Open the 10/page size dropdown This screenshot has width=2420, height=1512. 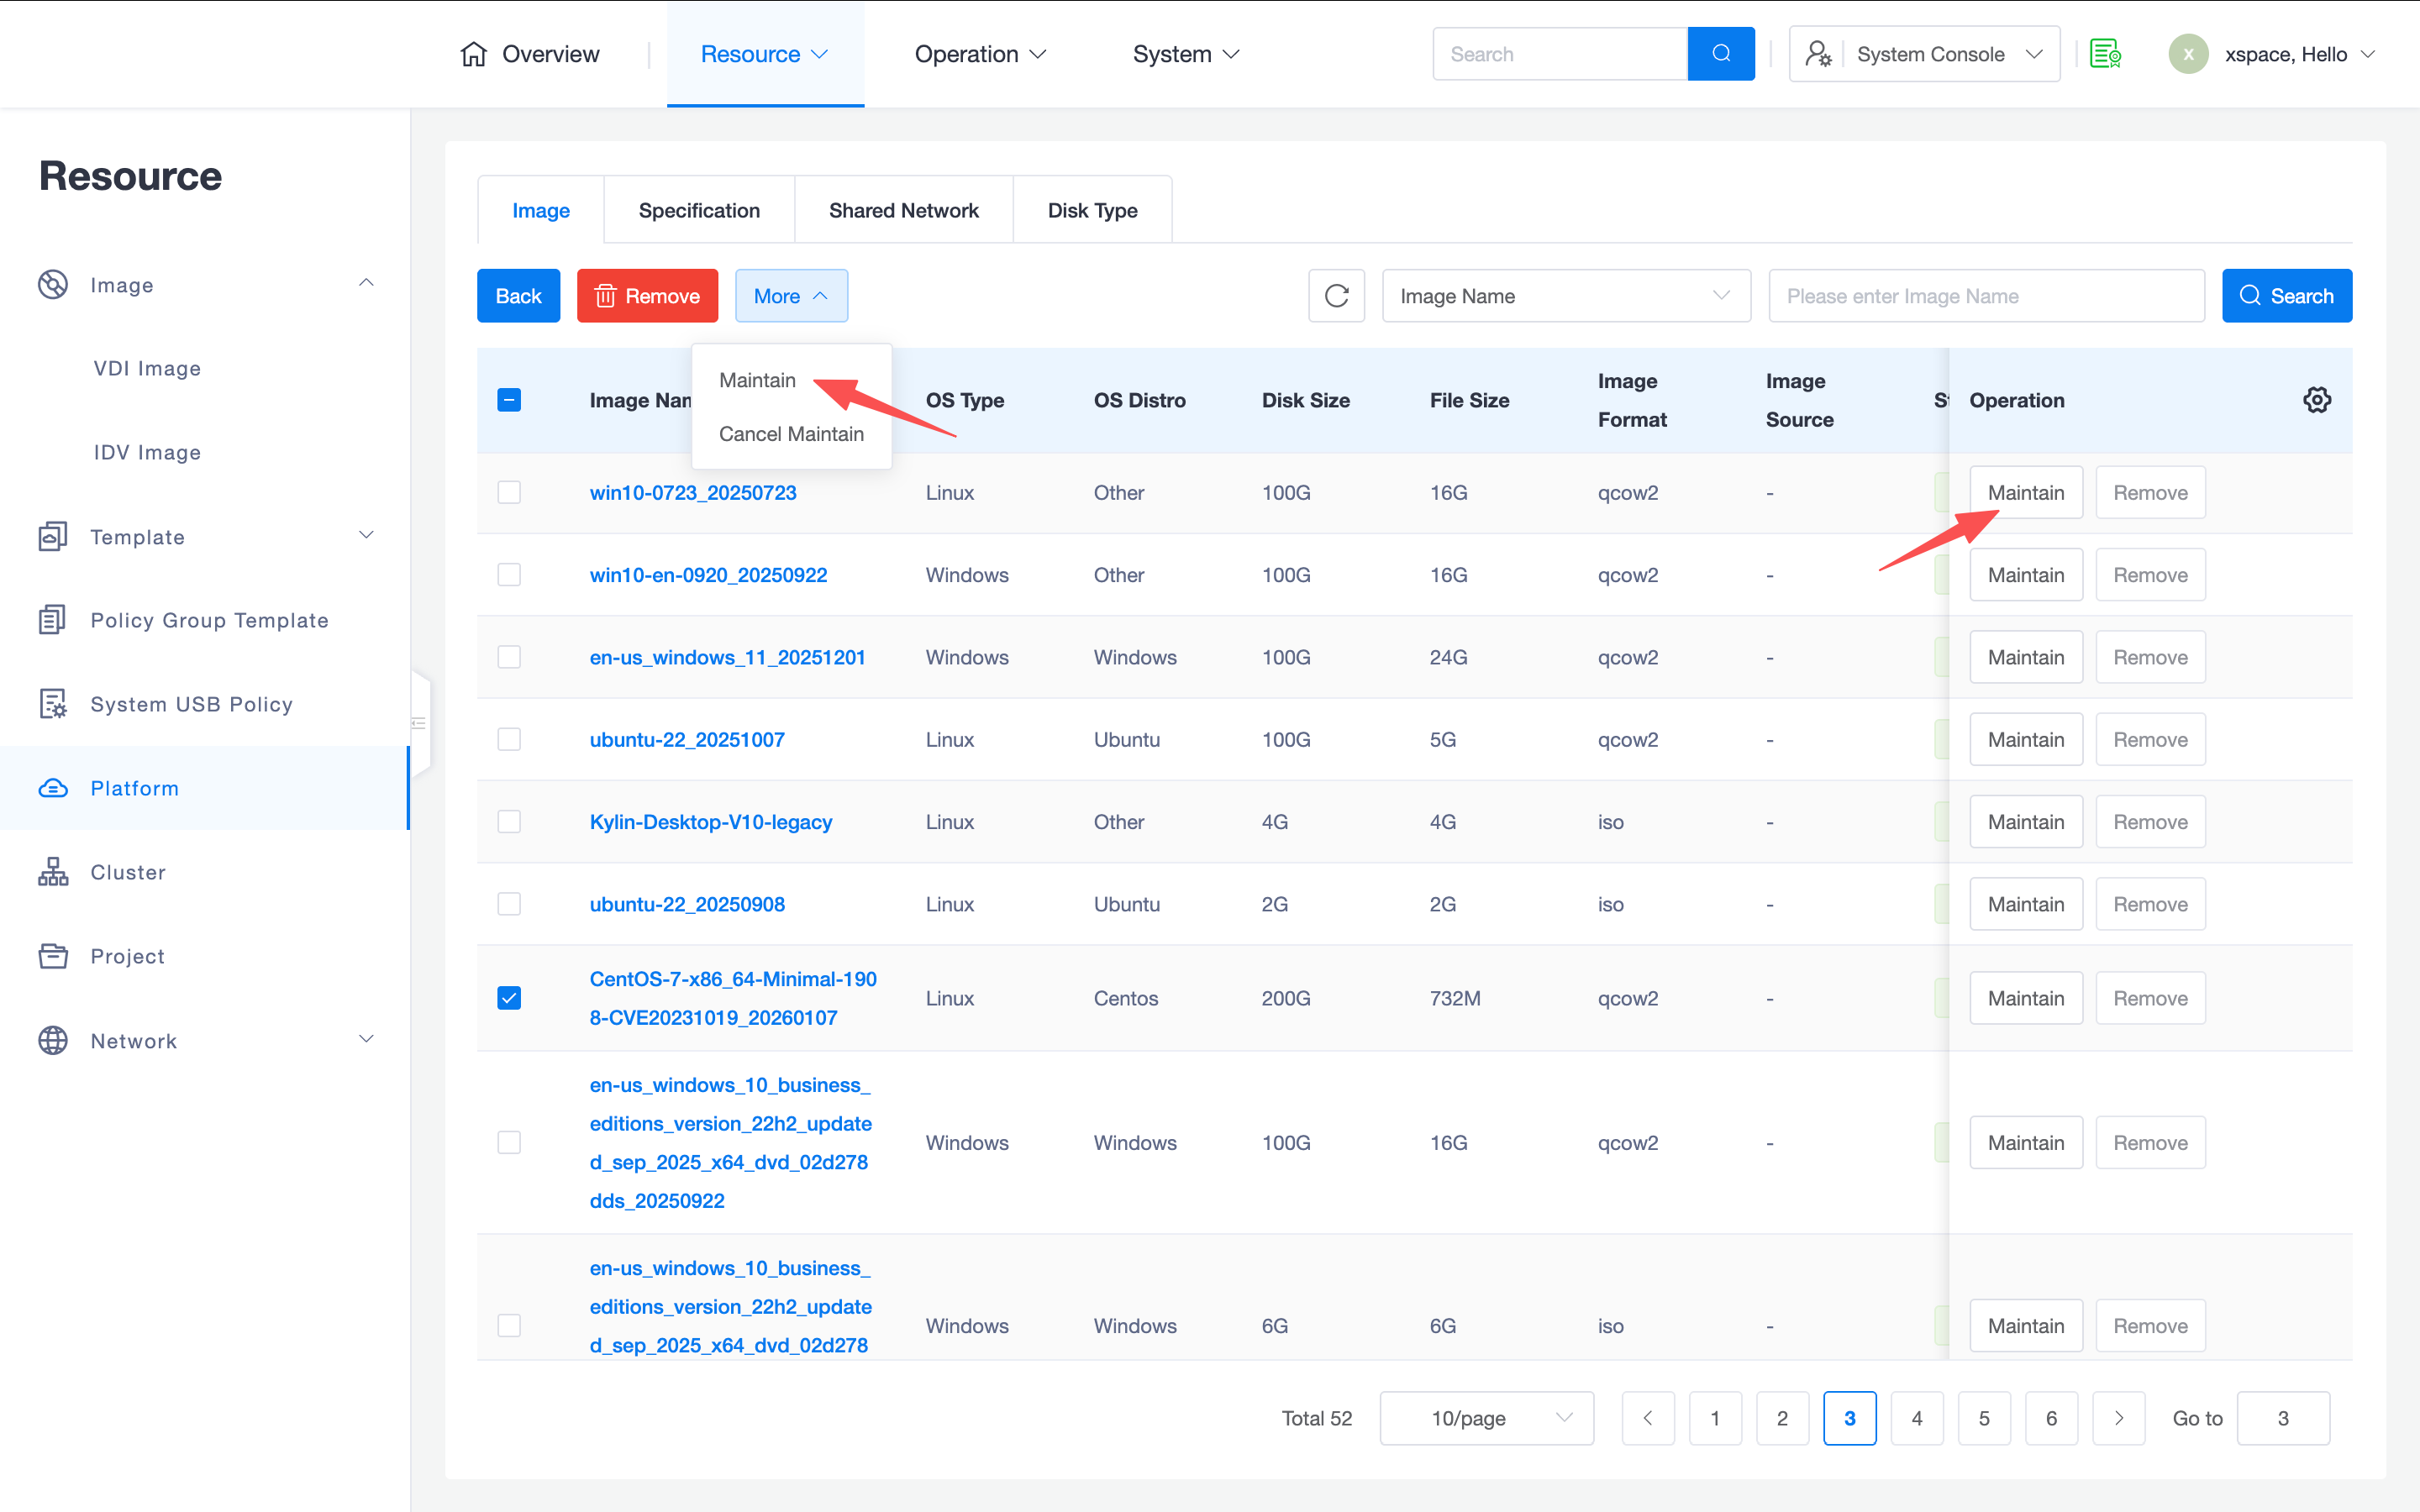click(1486, 1418)
